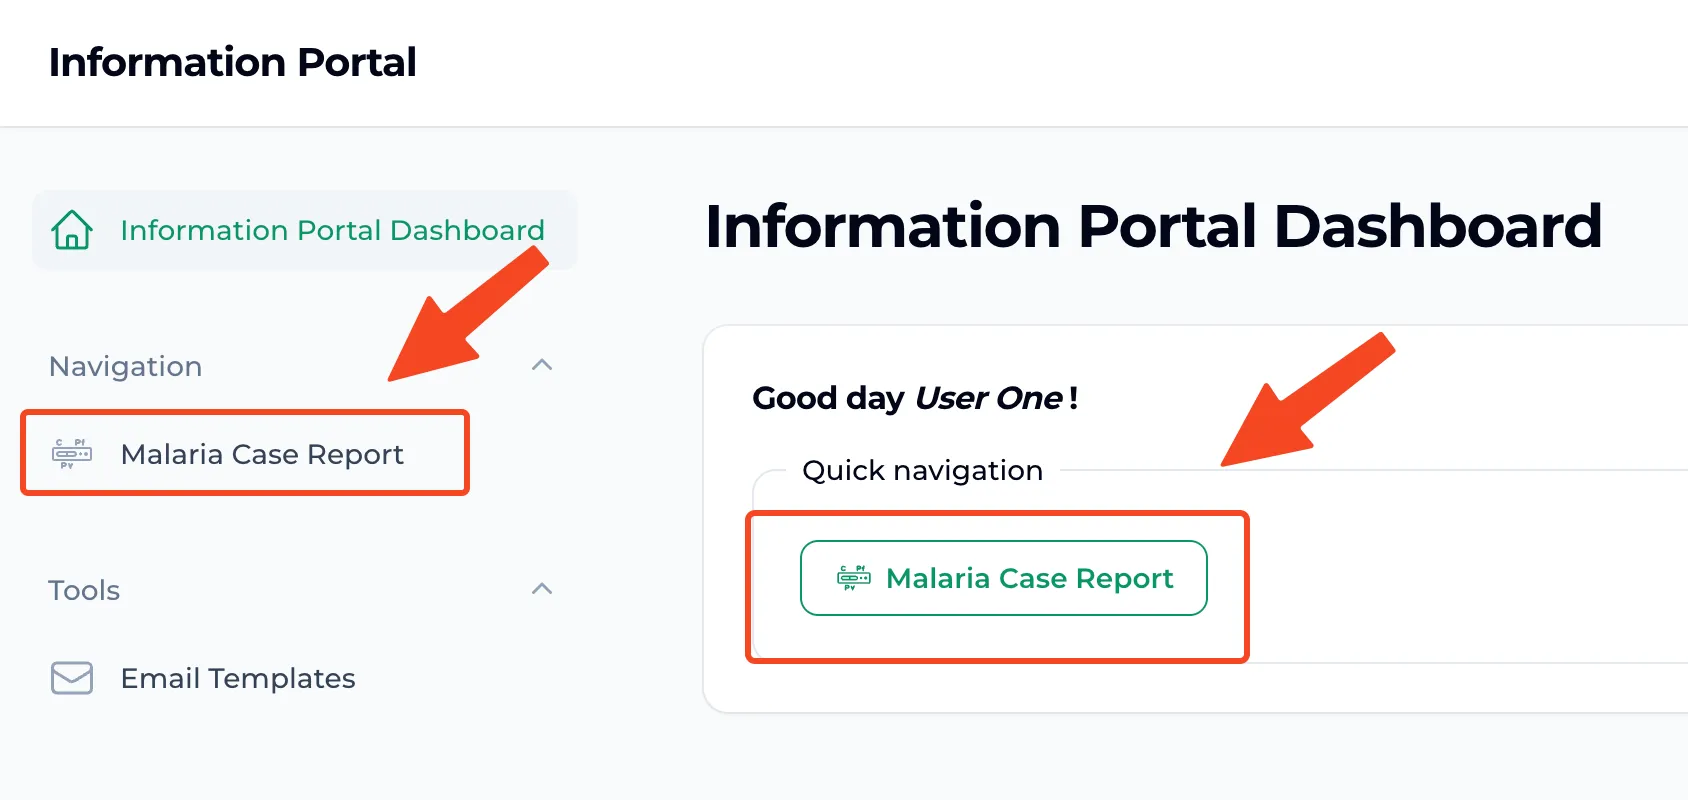Select the Malaria Case Report microscope-slide icon in sidebar
1688x800 pixels.
pyautogui.click(x=69, y=454)
